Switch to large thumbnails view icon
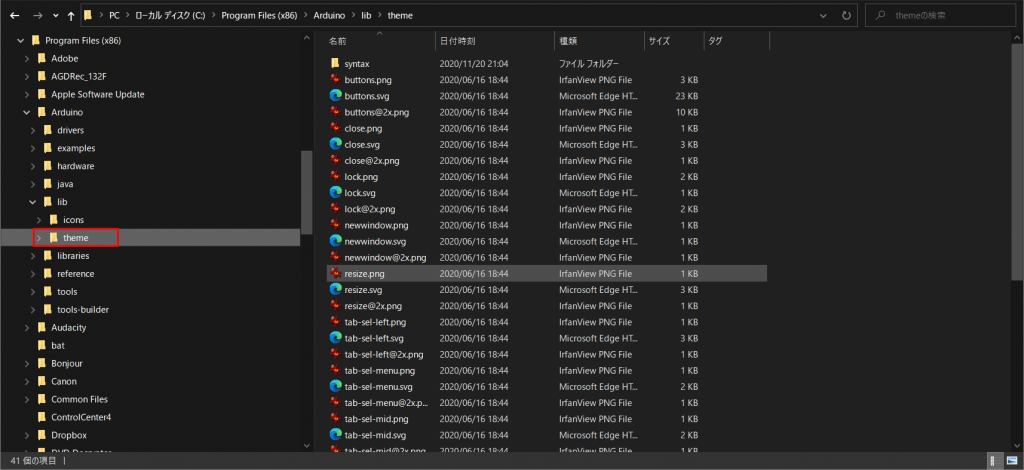1024x470 pixels. [1012, 460]
